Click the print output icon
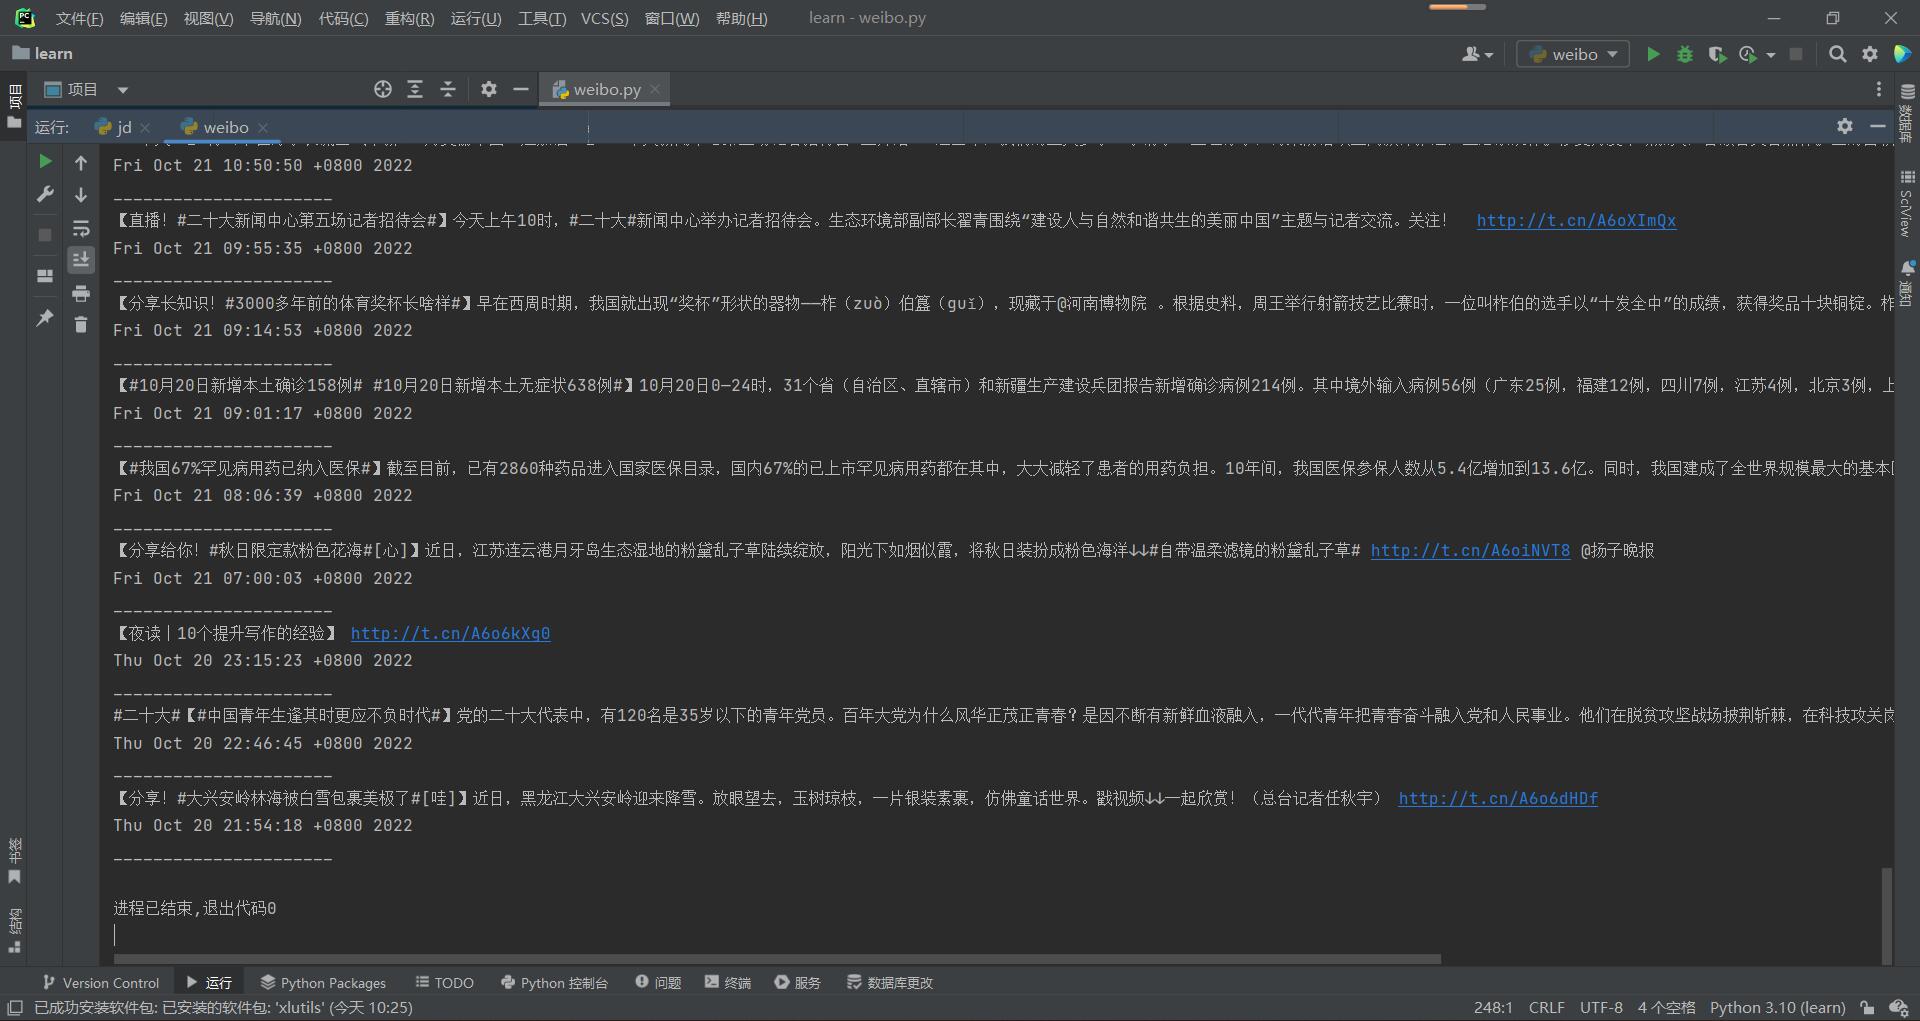The height and width of the screenshot is (1021, 1920). point(81,294)
